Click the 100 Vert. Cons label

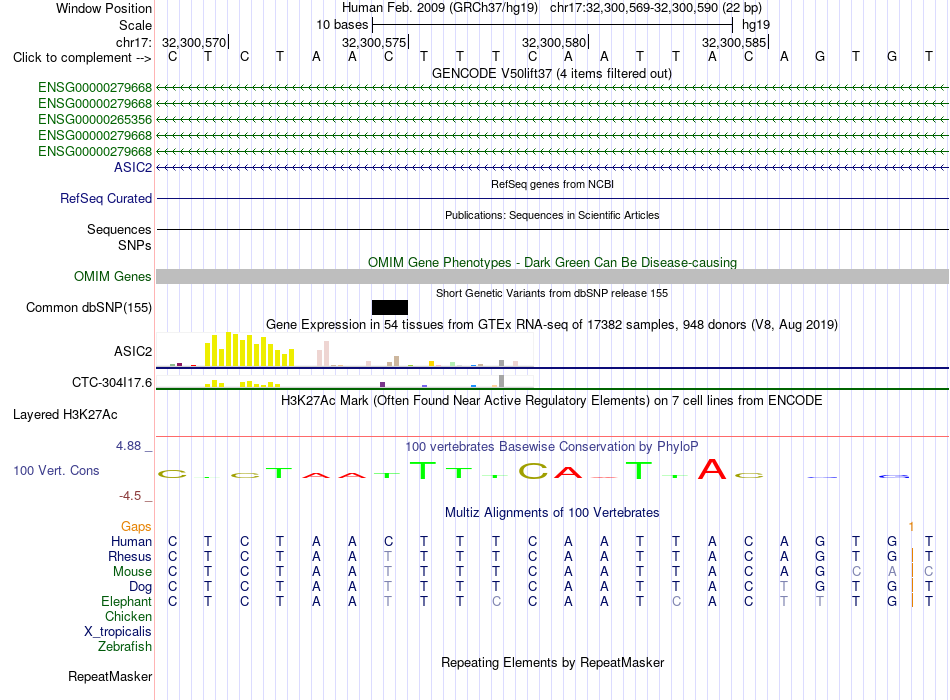56,470
